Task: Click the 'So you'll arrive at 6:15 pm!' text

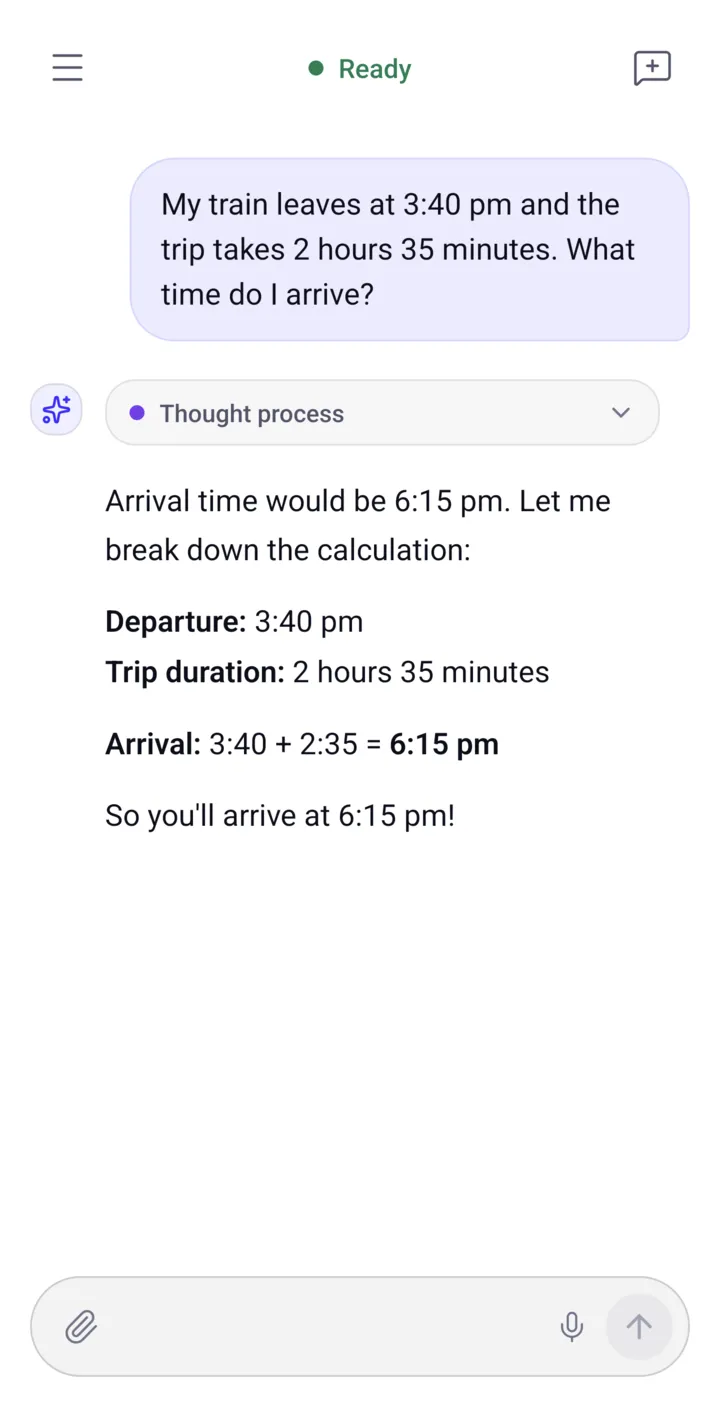Action: point(280,816)
